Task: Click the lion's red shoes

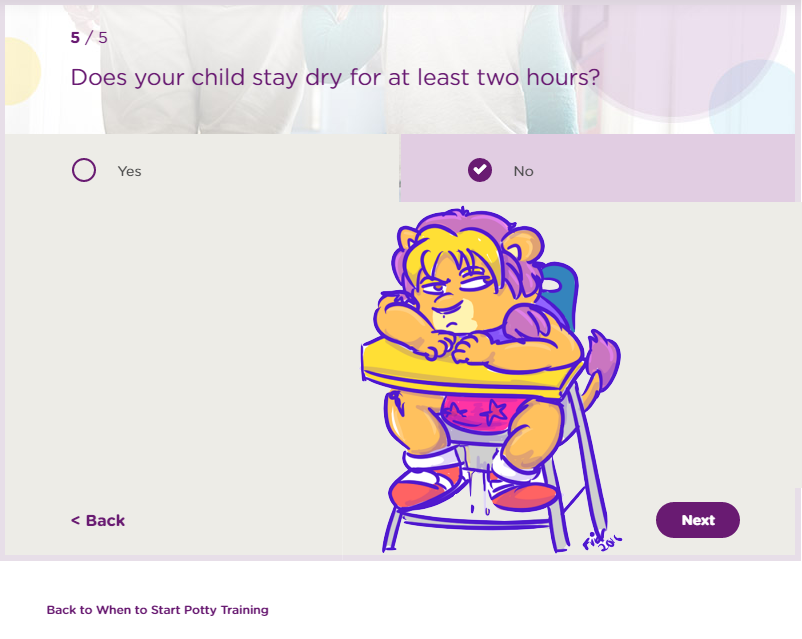Action: 425,490
